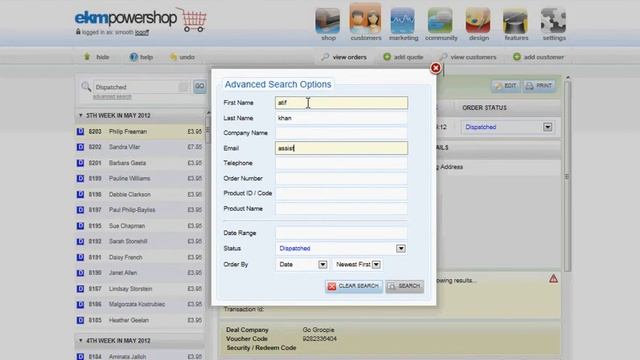Viewport: 640px width, 360px height.
Task: Click the magnifier icon in order search
Action: (86, 87)
